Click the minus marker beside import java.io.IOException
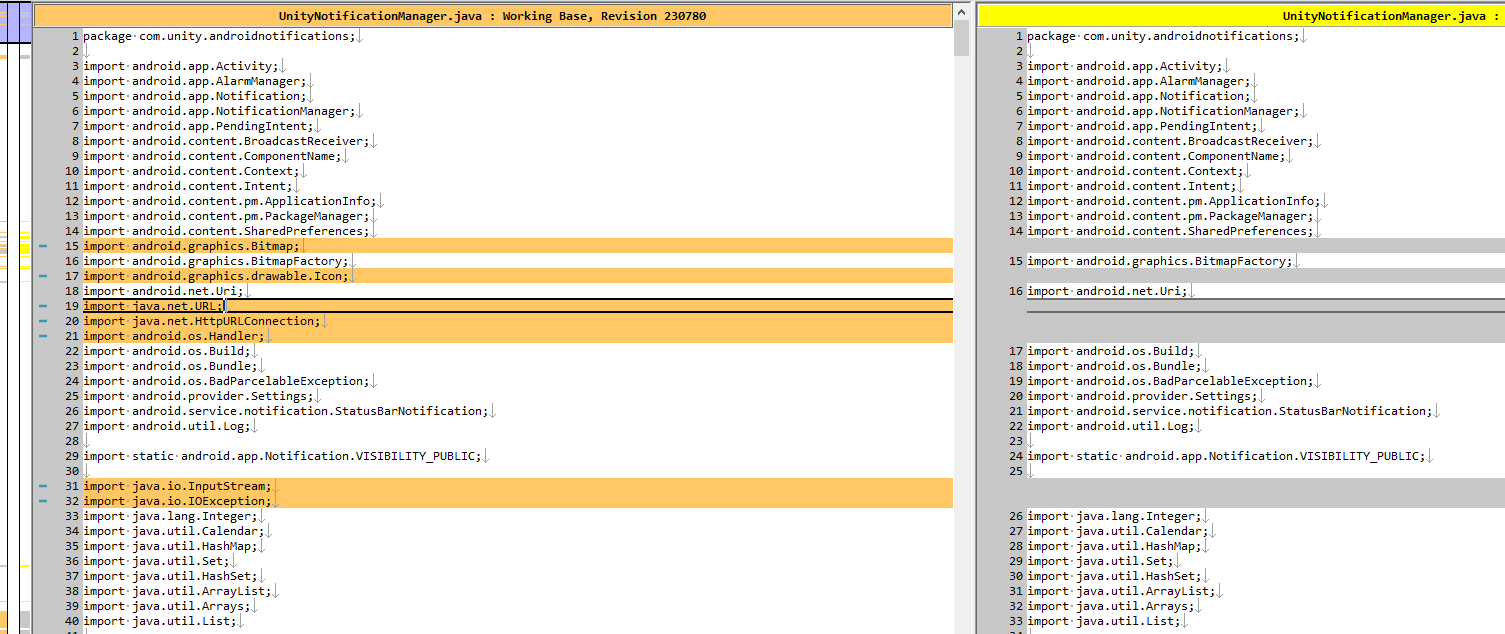Image resolution: width=1505 pixels, height=634 pixels. (x=43, y=501)
